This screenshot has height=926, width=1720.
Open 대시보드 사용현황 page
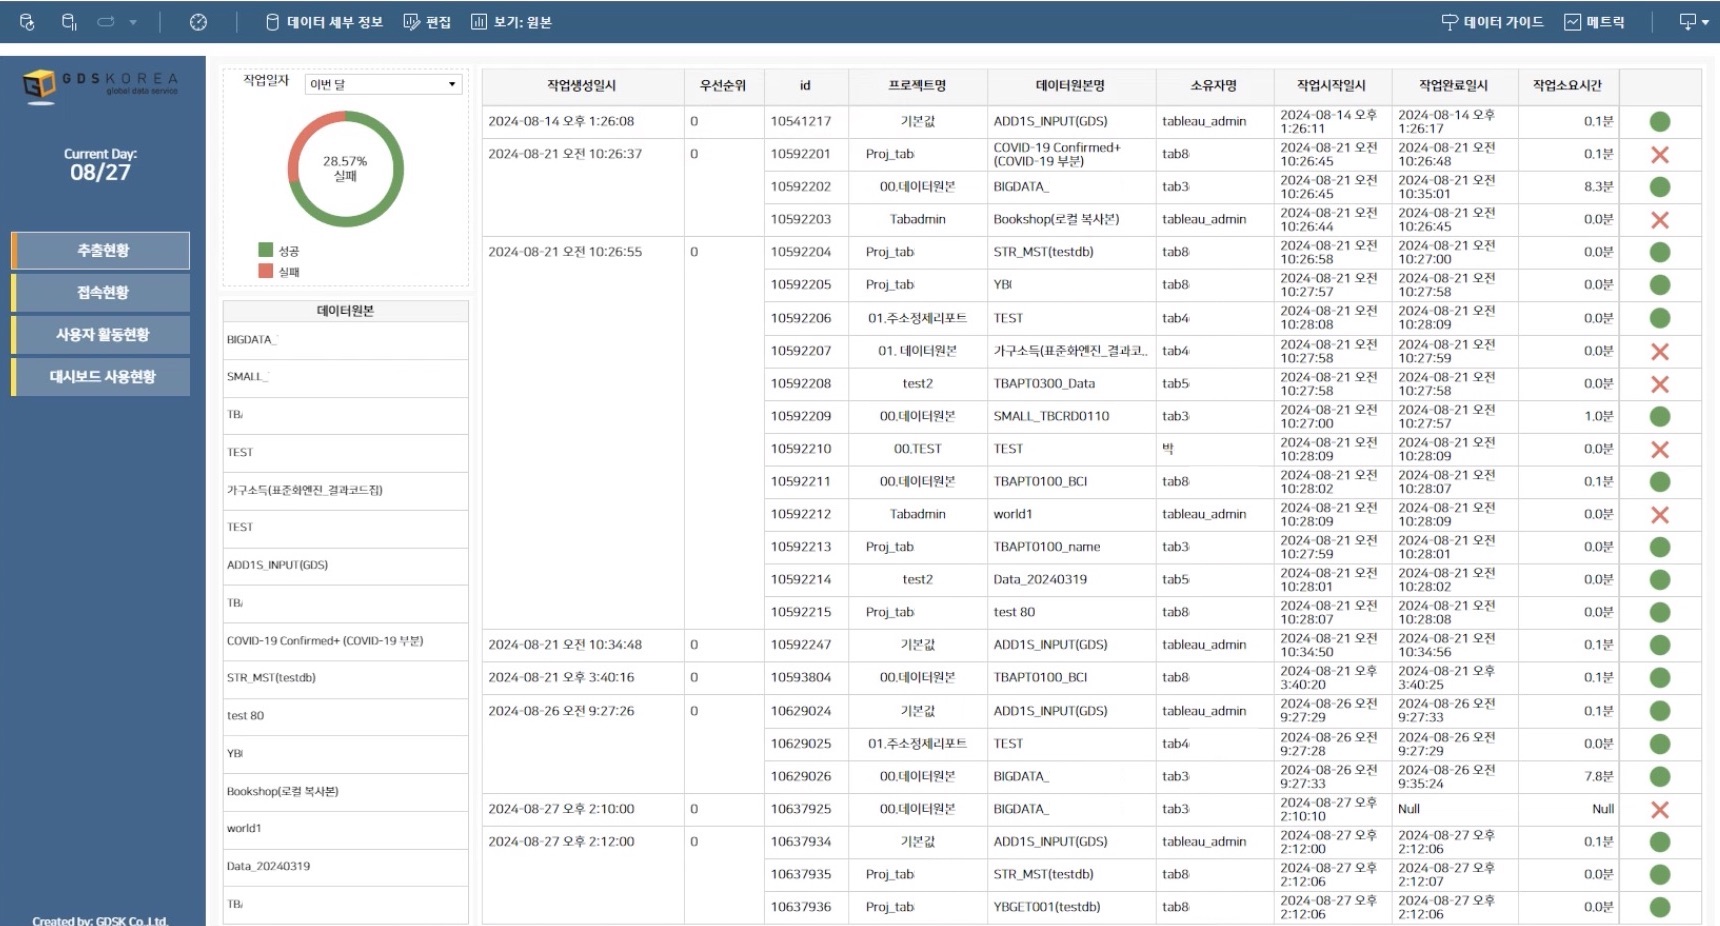pos(102,376)
